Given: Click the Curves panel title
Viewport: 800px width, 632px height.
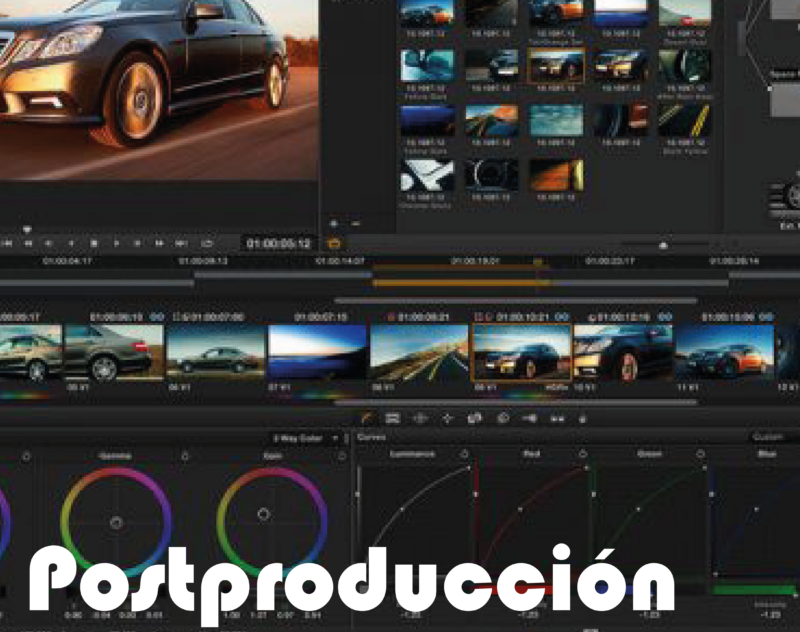Looking at the screenshot, I should point(371,437).
